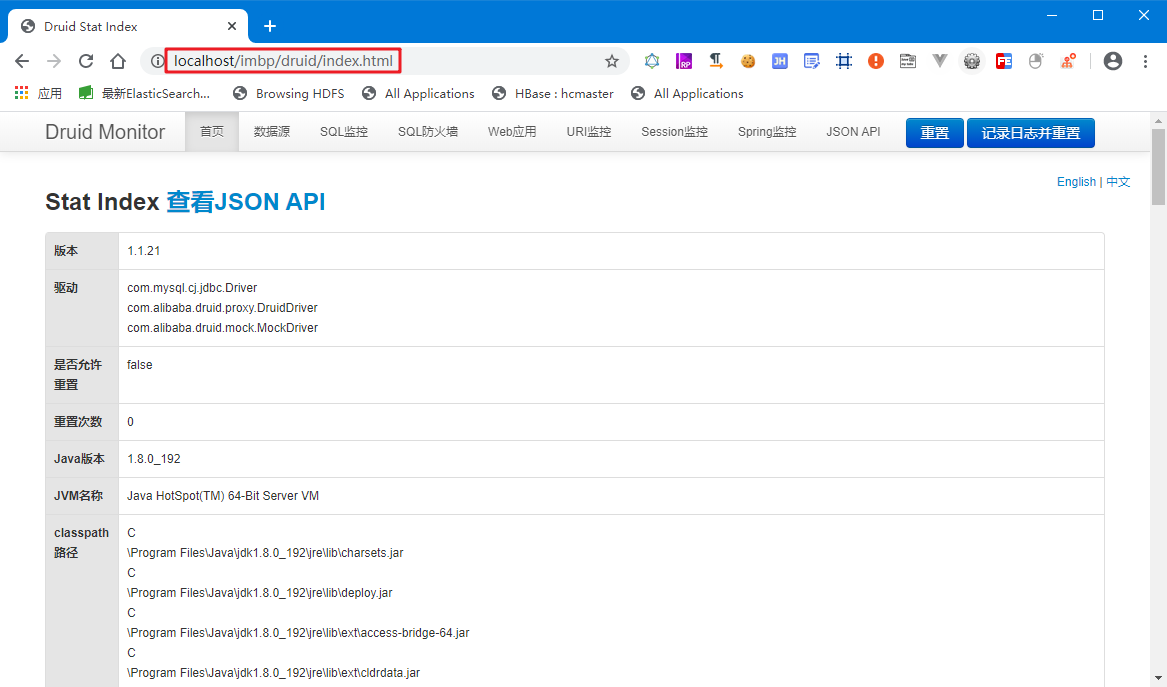Open the 最新ElasticSearch bookmark
Image resolution: width=1167 pixels, height=687 pixels.
click(145, 93)
